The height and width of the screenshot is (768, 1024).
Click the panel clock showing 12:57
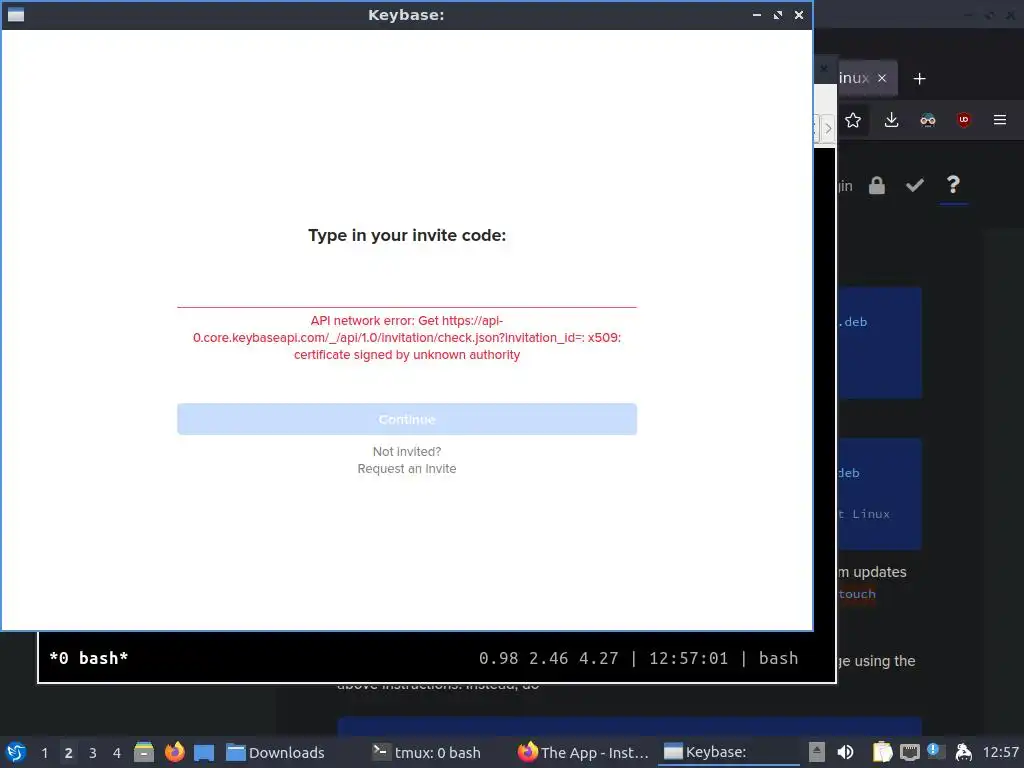coord(1000,752)
